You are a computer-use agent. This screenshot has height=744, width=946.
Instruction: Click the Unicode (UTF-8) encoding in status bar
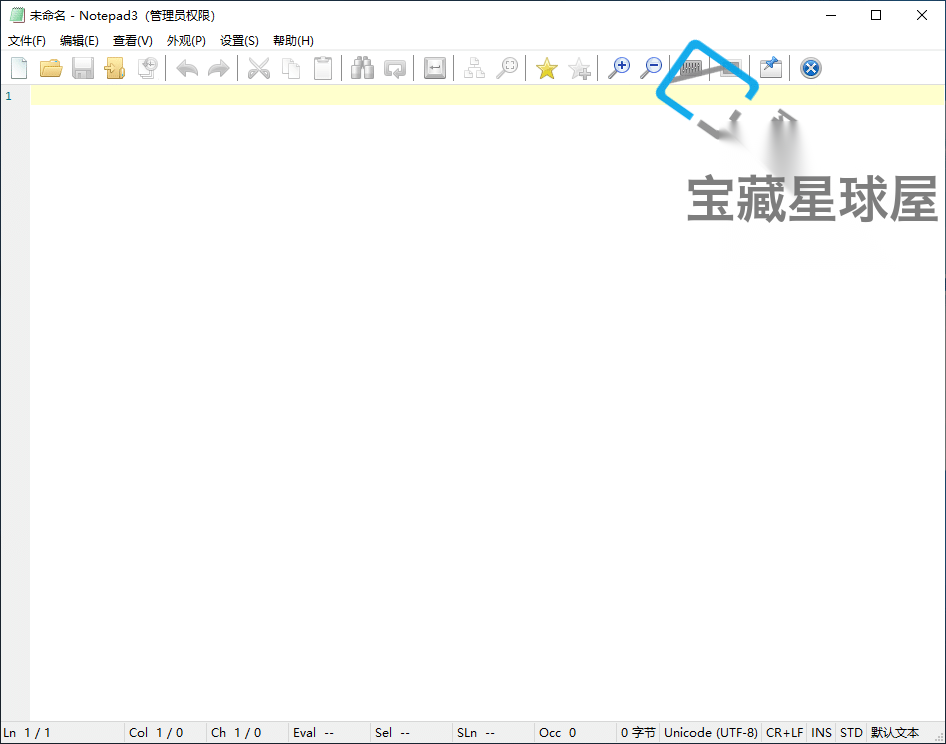click(711, 733)
